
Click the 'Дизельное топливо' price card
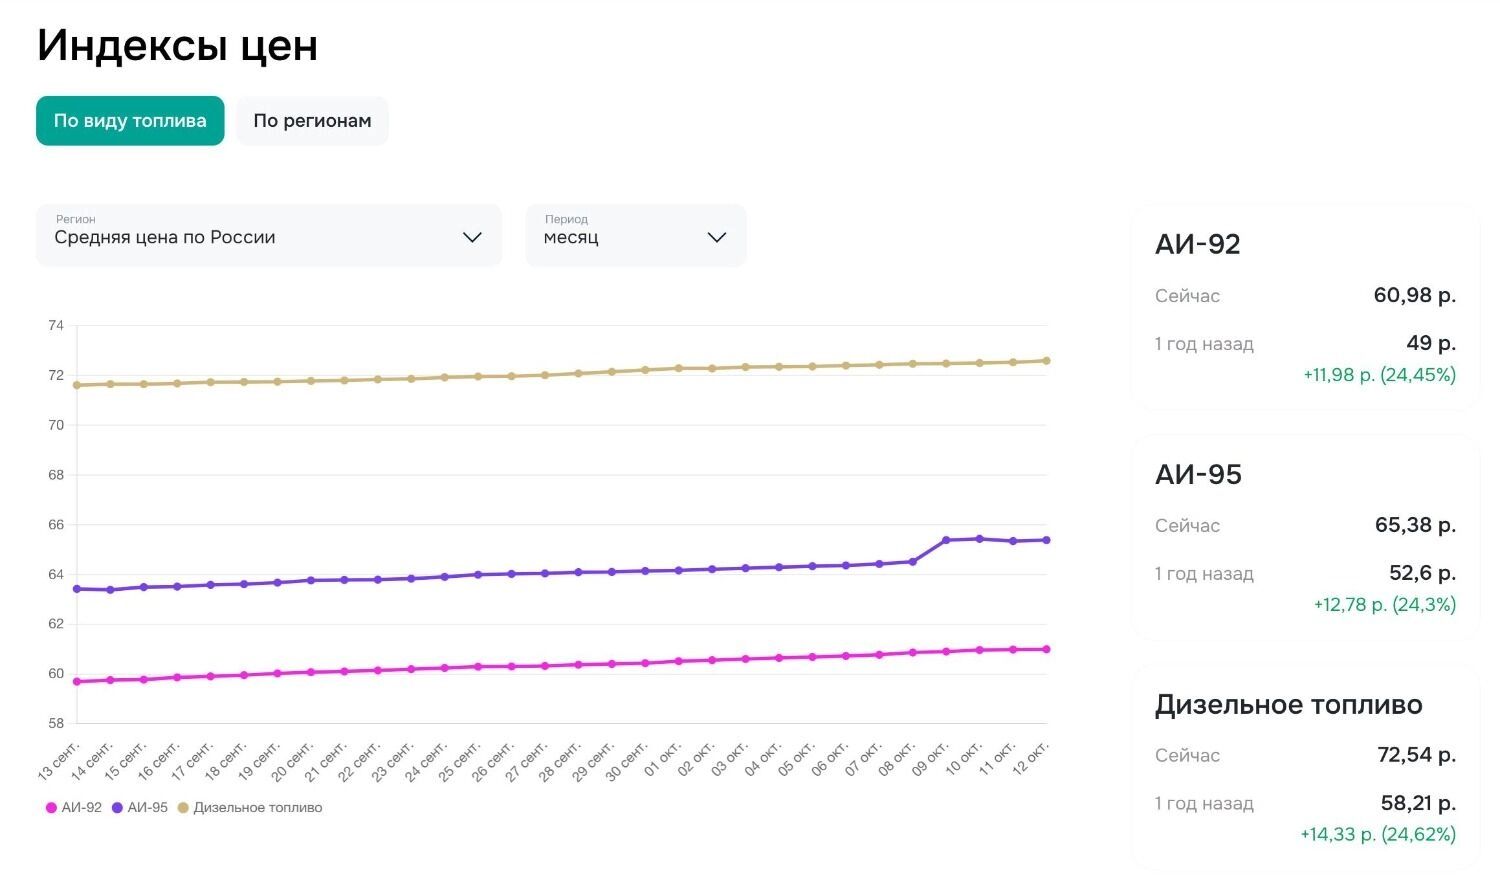[x=1305, y=768]
